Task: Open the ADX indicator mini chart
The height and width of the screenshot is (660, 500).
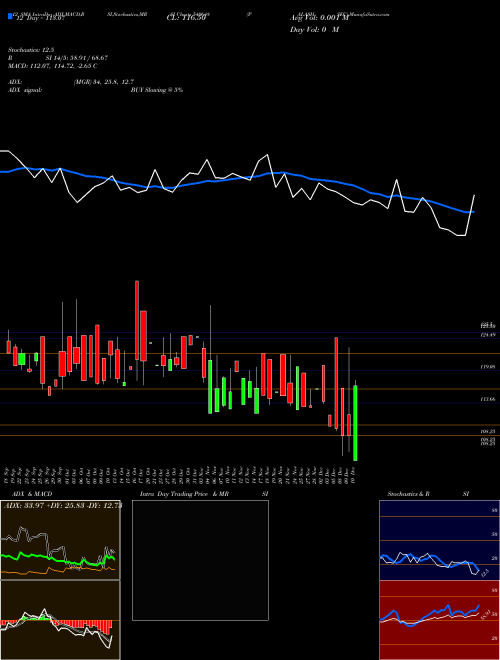Action: click(60, 540)
